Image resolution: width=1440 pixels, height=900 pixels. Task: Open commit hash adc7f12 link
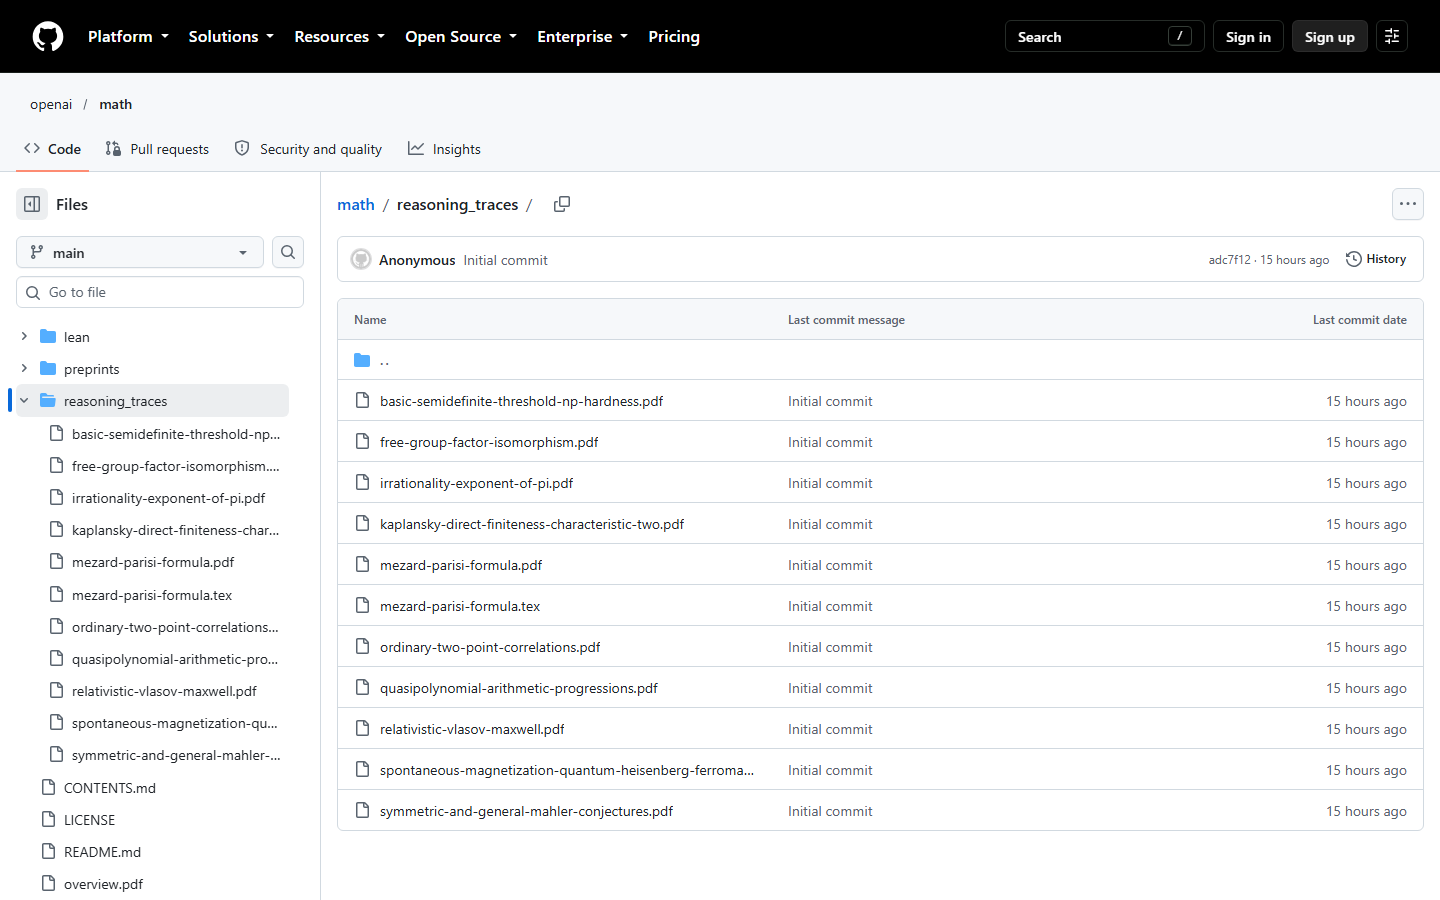pyautogui.click(x=1229, y=260)
